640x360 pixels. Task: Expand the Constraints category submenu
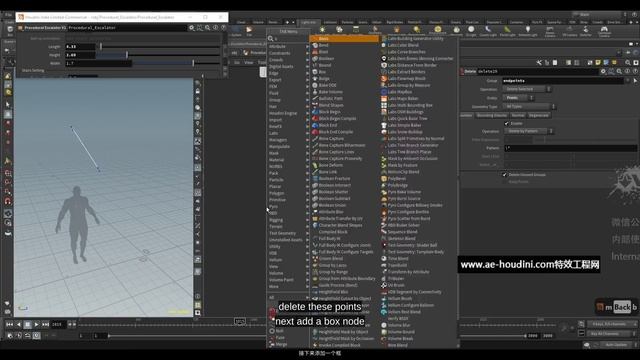pyautogui.click(x=288, y=53)
